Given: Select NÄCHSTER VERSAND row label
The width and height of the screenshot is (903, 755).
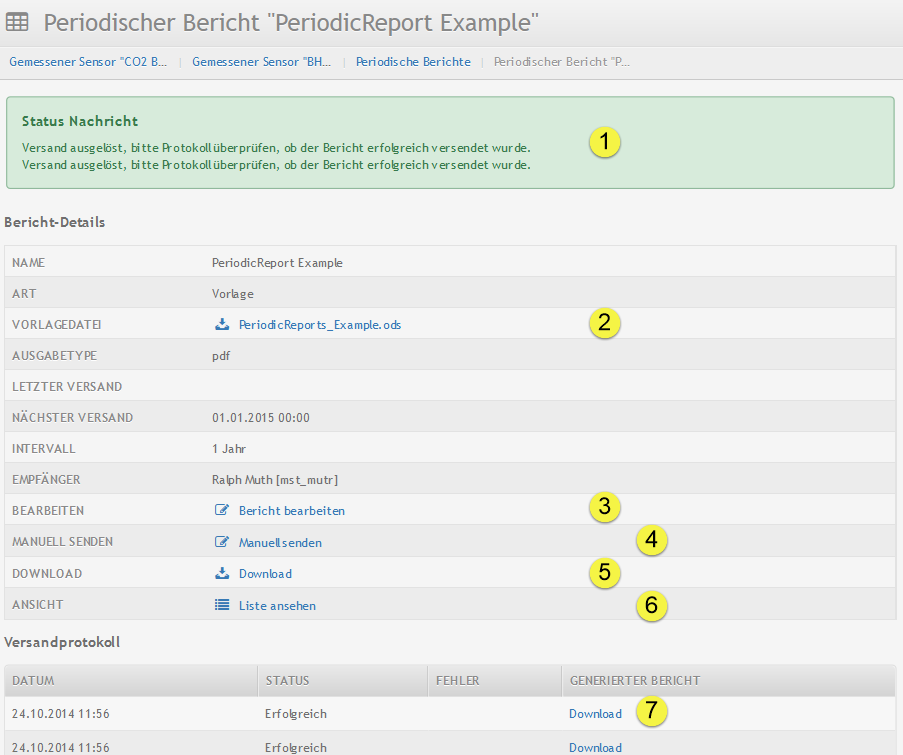Looking at the screenshot, I should [x=72, y=418].
